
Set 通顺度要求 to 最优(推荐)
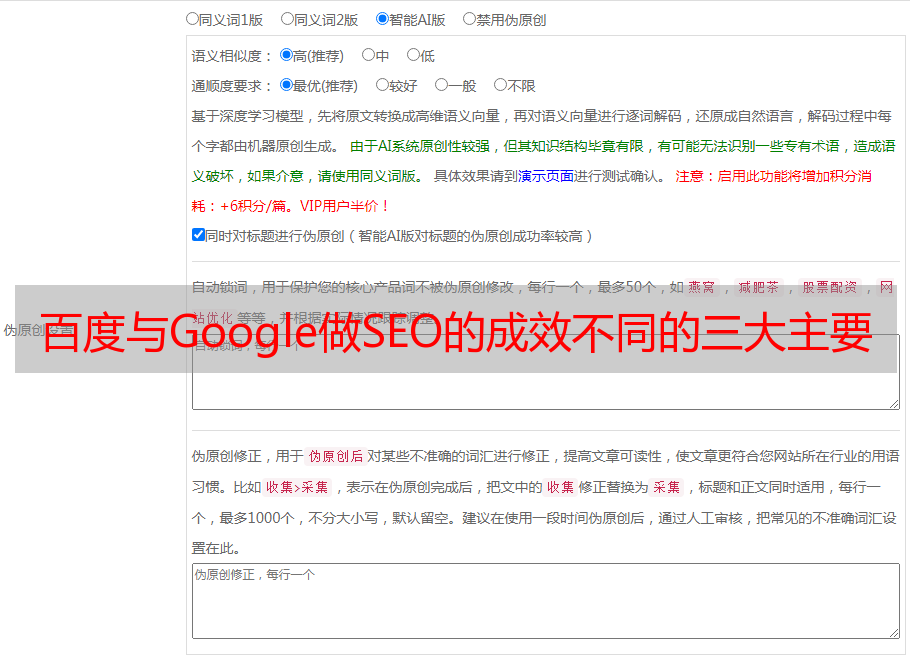point(286,85)
